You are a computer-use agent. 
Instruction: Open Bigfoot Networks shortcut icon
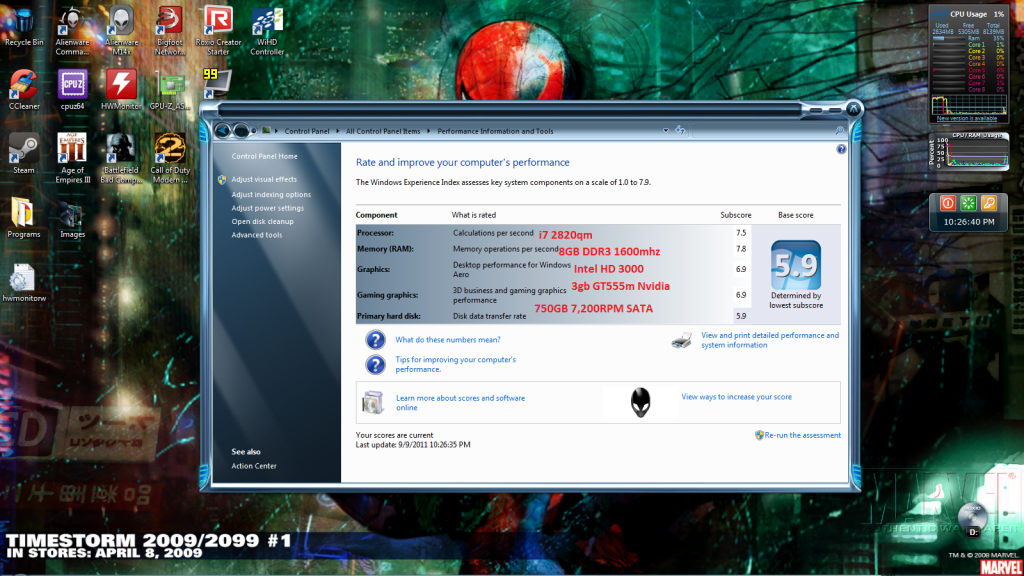pos(170,30)
